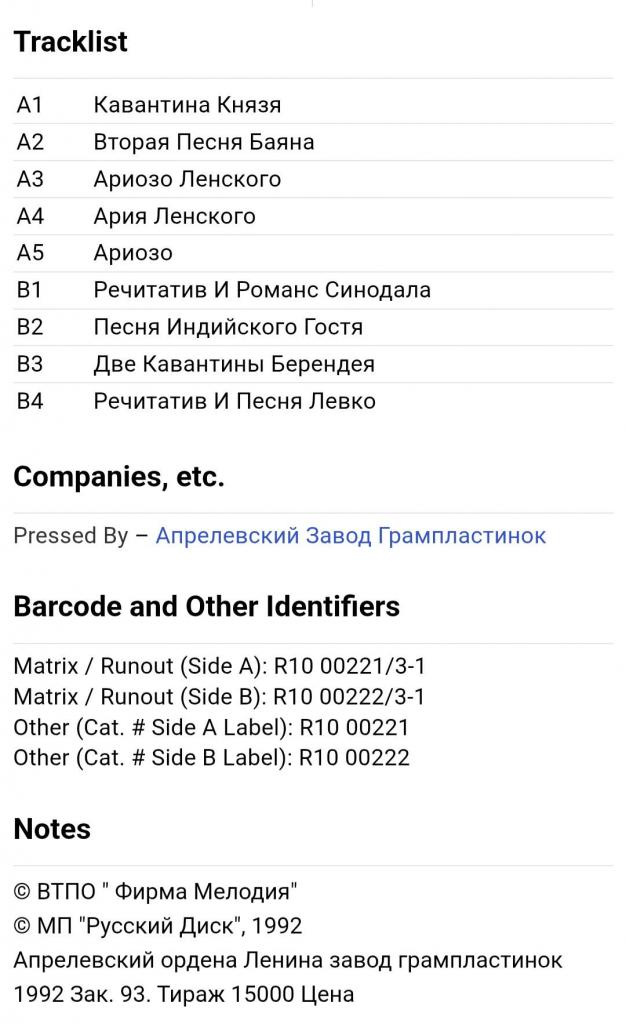Click the Side A Label catalog number
This screenshot has width=626, height=1024.
tap(212, 727)
